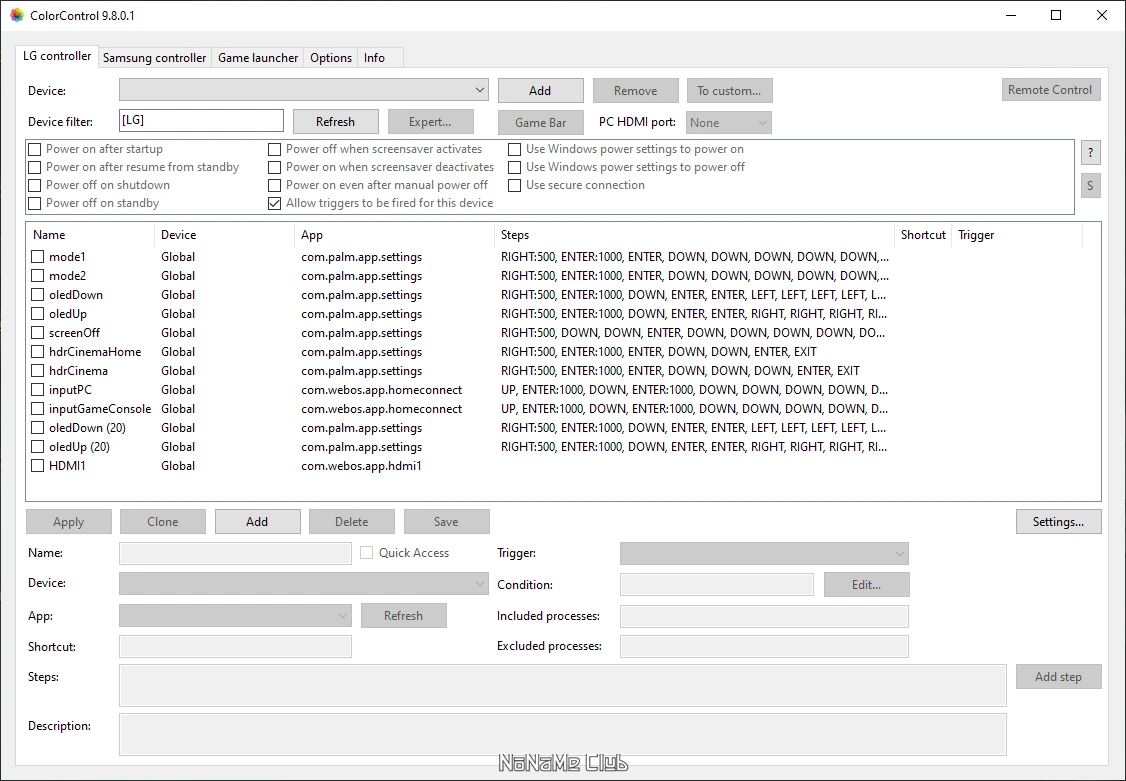Image resolution: width=1126 pixels, height=781 pixels.
Task: Open the Settings... button
Action: pos(1058,522)
